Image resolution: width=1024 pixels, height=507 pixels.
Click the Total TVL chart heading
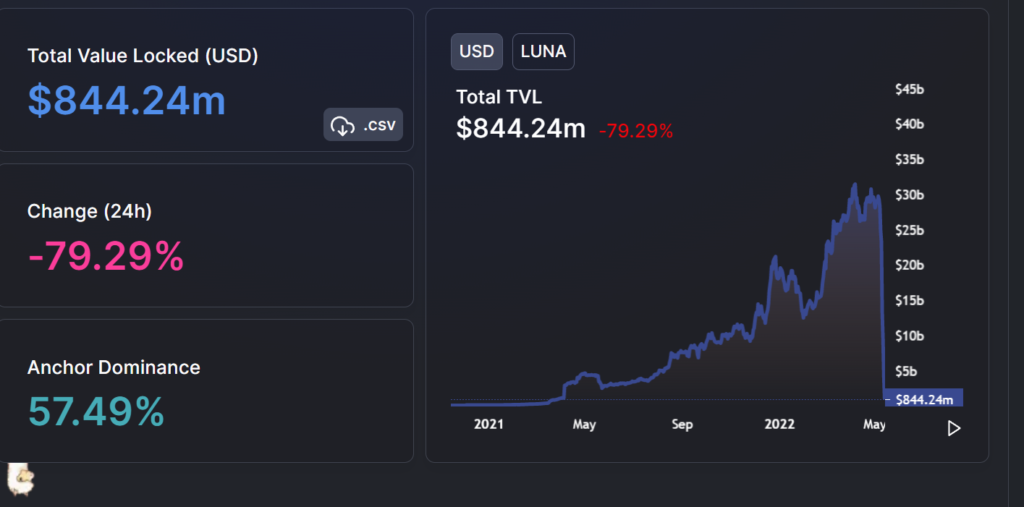499,97
